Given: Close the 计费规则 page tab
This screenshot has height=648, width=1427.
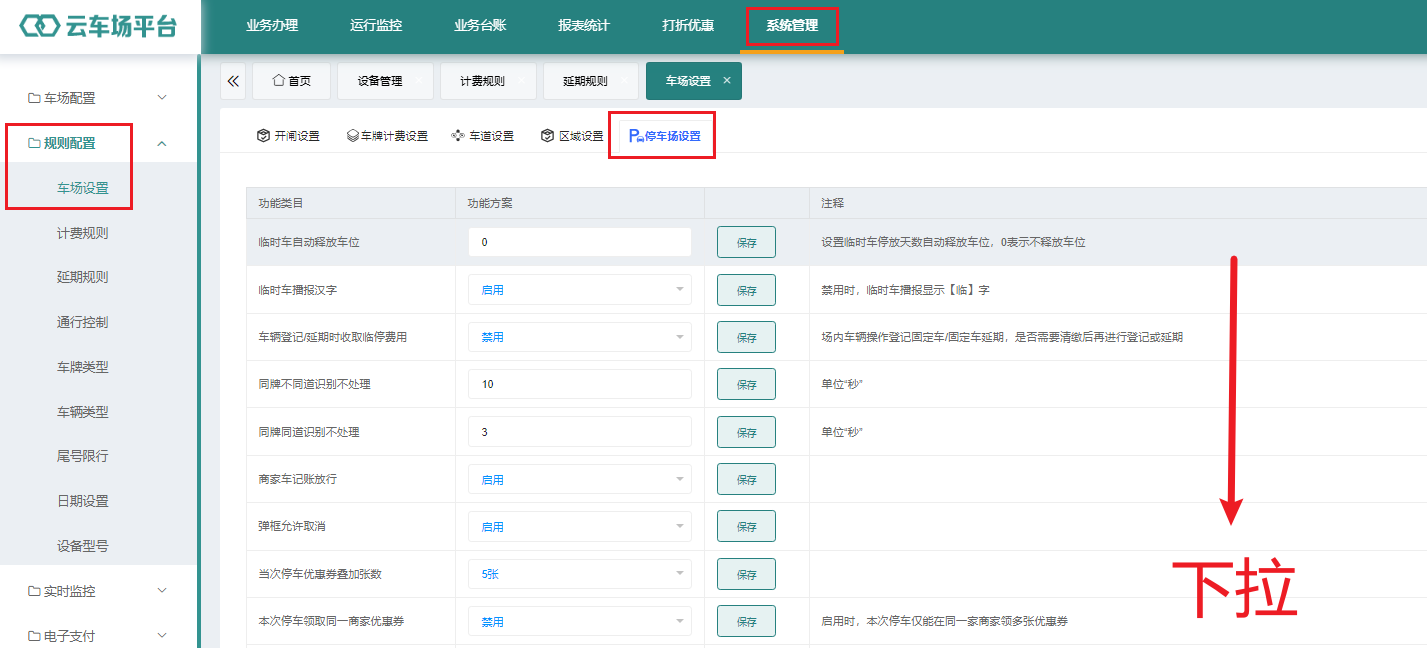Looking at the screenshot, I should click(x=521, y=81).
